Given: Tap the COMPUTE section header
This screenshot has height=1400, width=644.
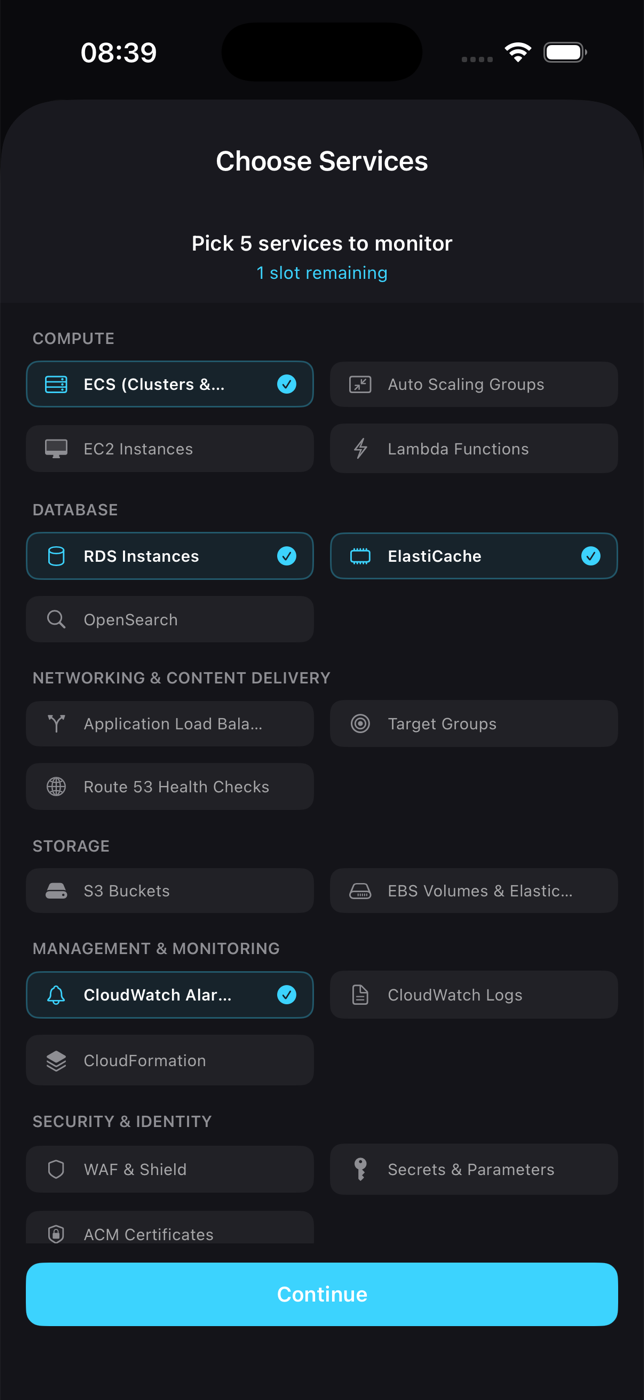Looking at the screenshot, I should pos(74,339).
